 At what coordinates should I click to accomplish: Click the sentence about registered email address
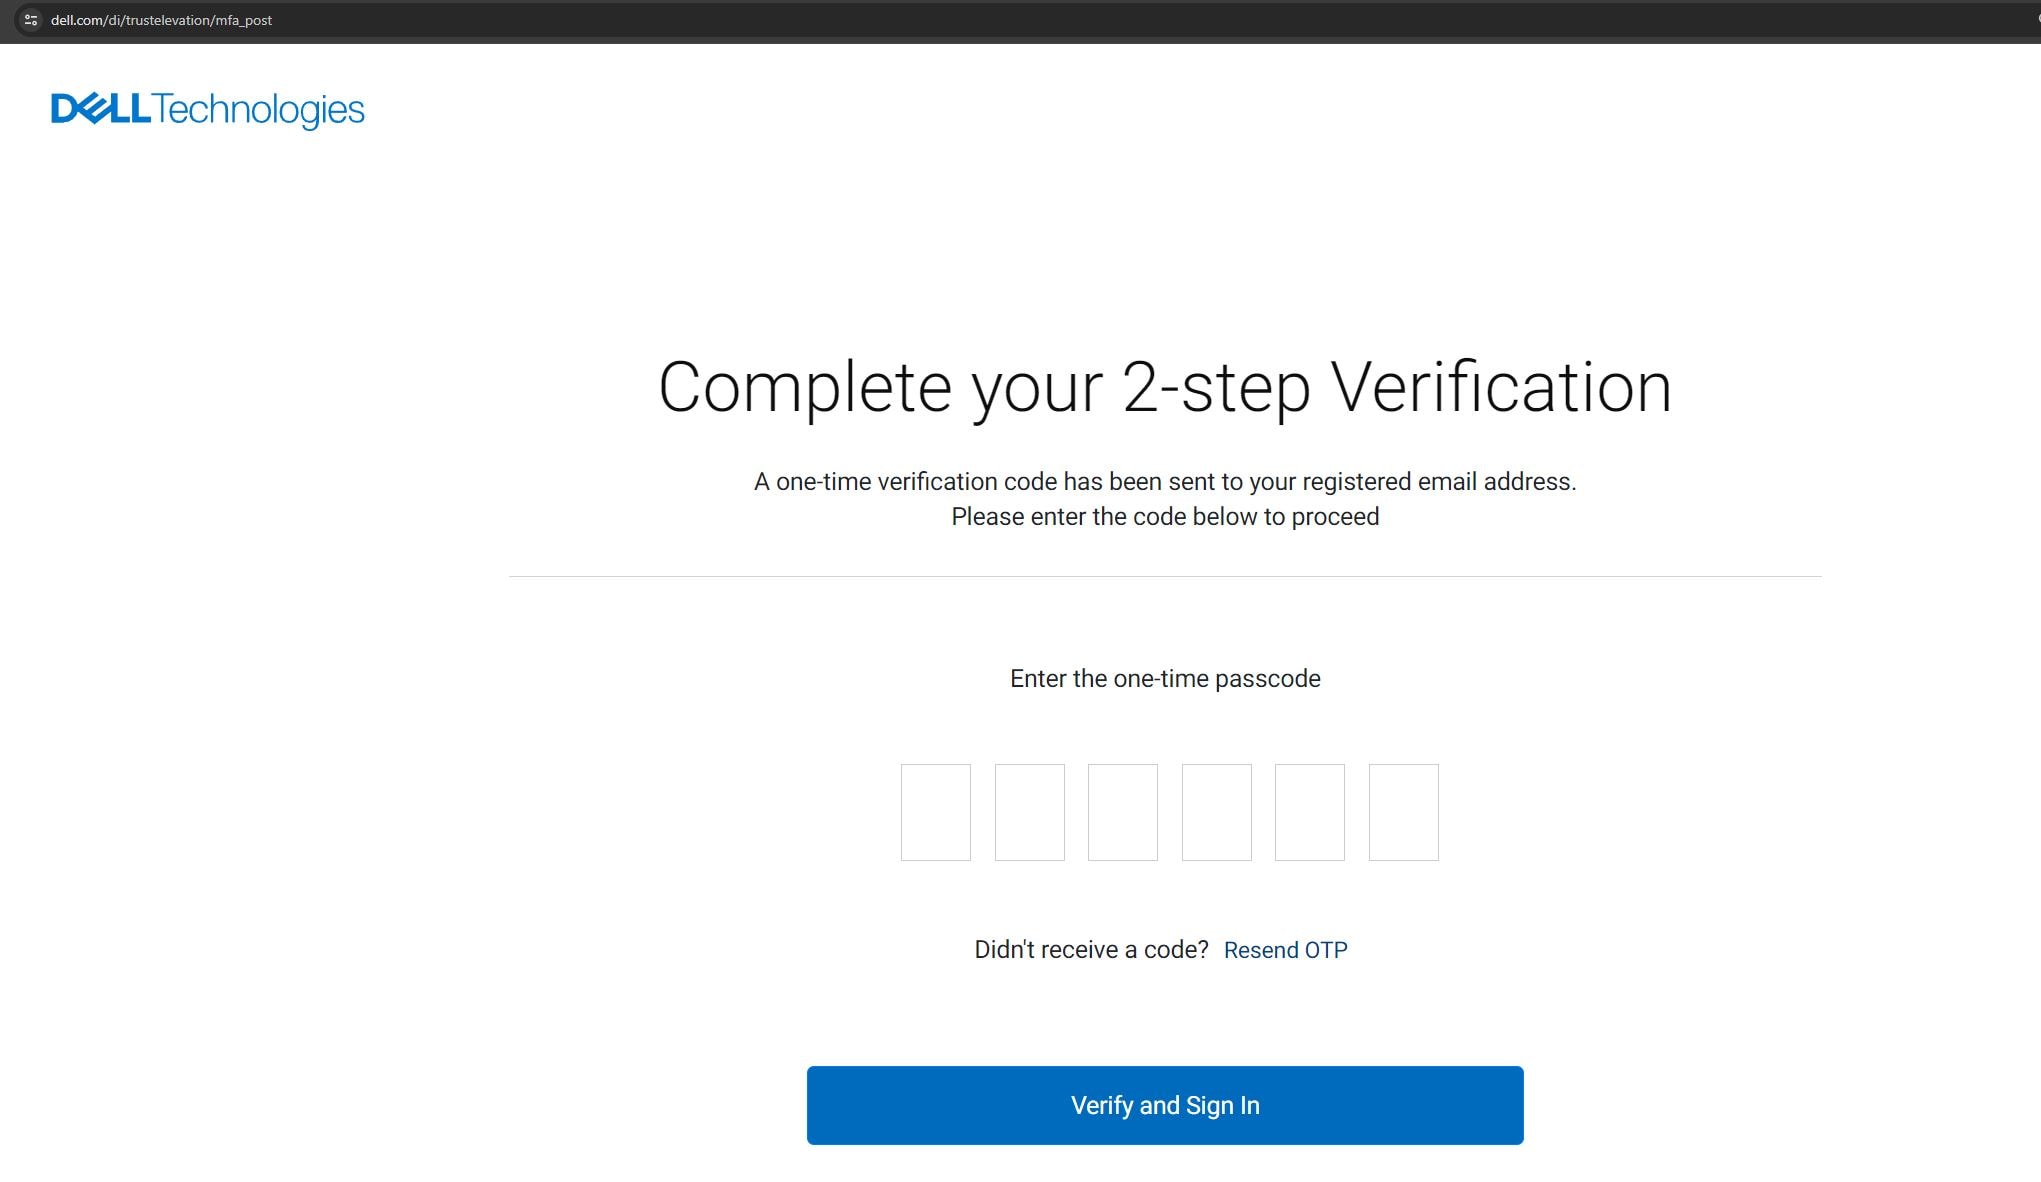tap(1165, 482)
